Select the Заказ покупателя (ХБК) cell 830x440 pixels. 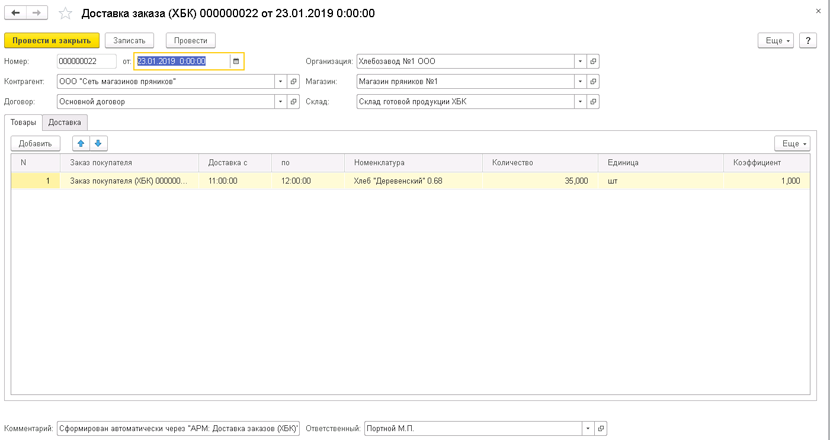click(x=129, y=181)
